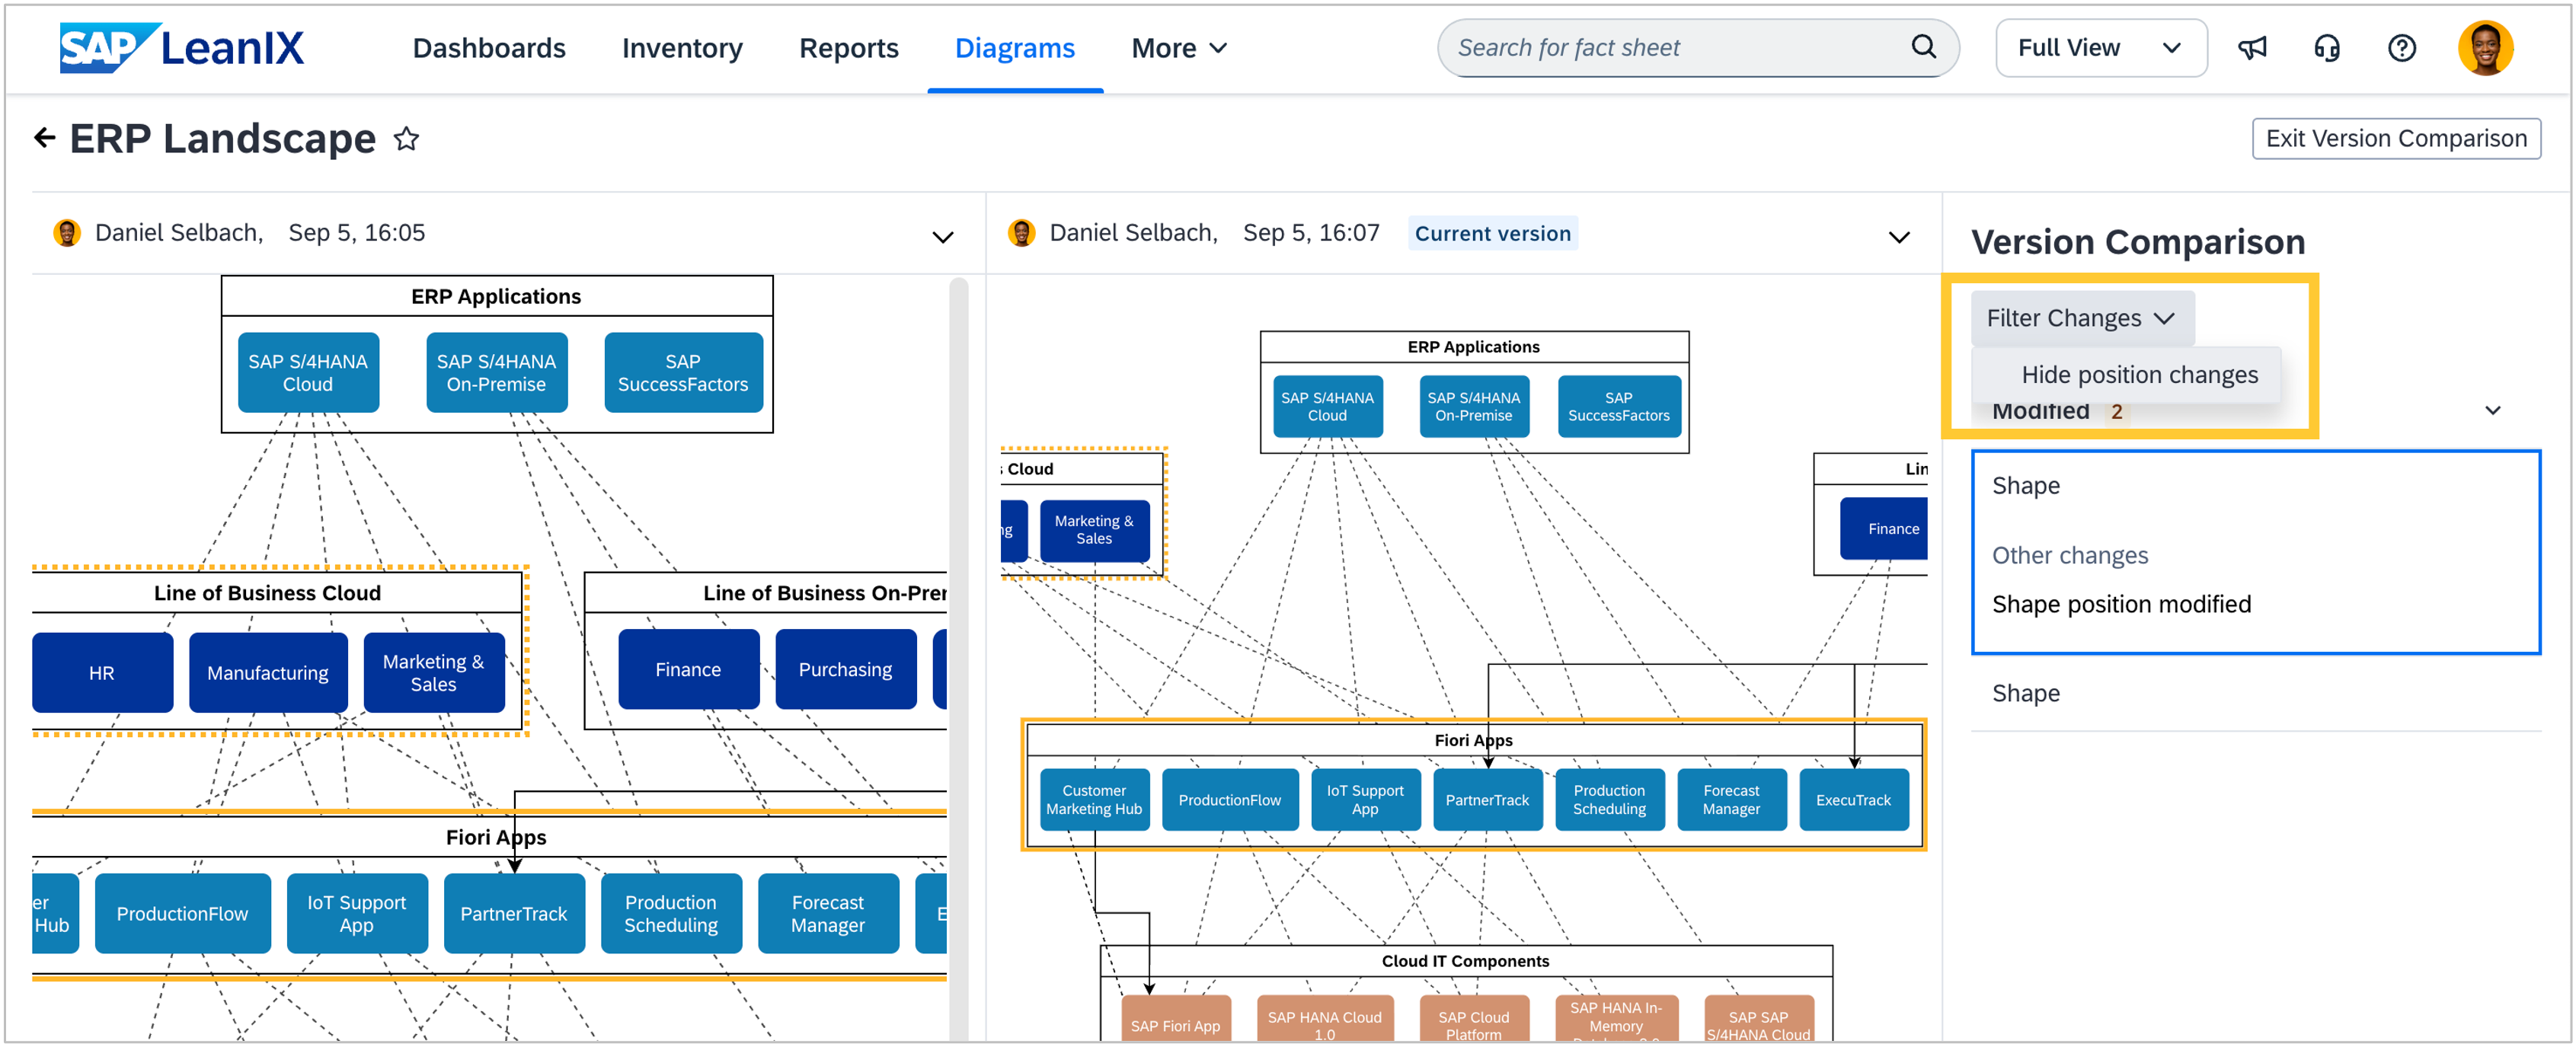This screenshot has height=1047, width=2576.
Task: Open the Full View dropdown
Action: [2099, 47]
